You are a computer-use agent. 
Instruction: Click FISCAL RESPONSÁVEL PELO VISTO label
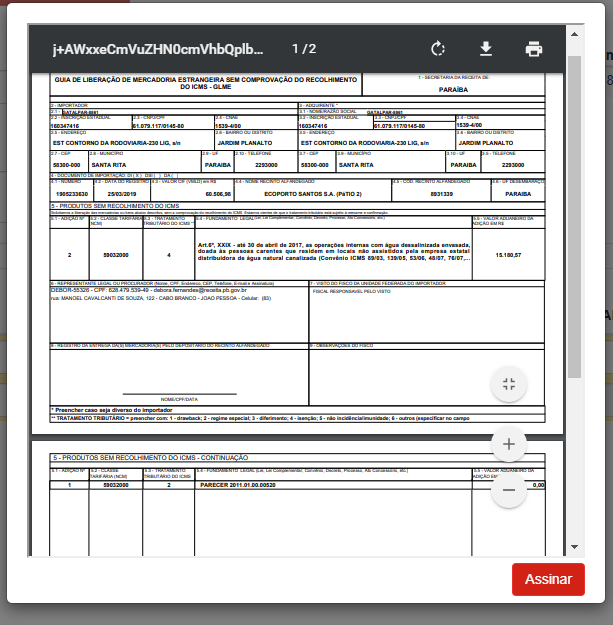352,291
